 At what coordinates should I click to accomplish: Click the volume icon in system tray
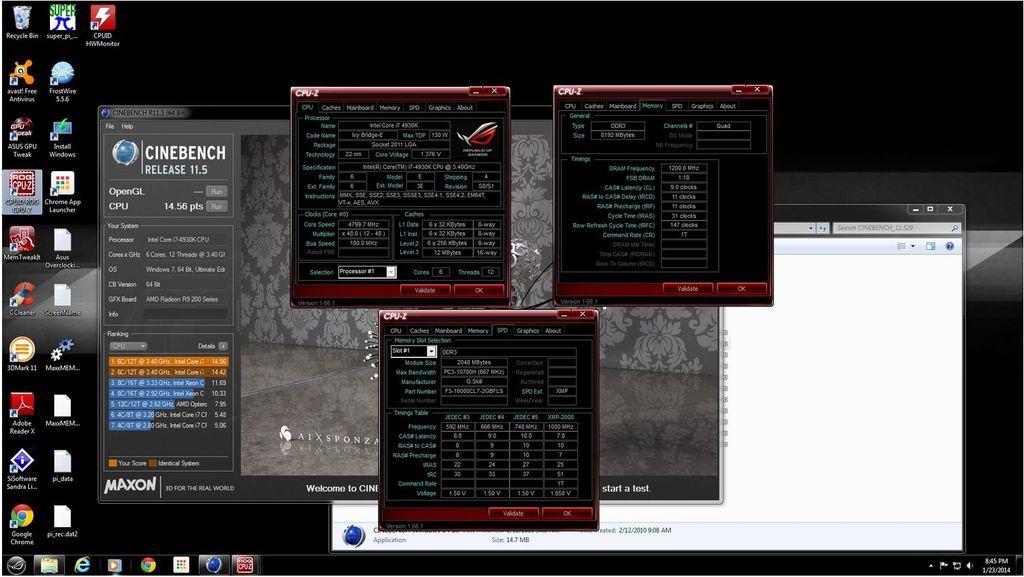[x=969, y=565]
